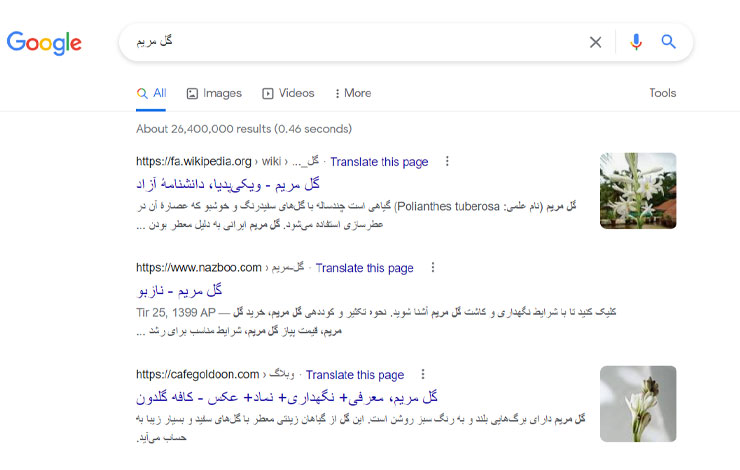Open options menu for the cafegoldoon result
740x470 pixels.
tap(423, 374)
